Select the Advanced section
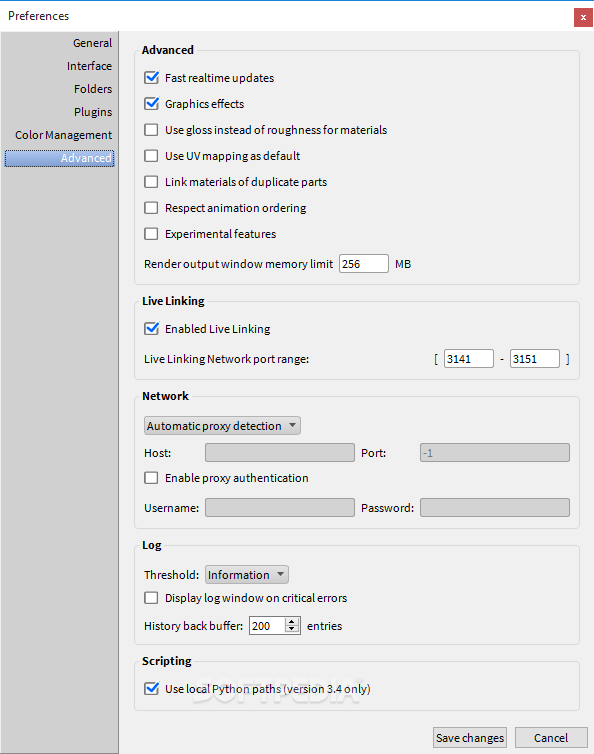This screenshot has height=754, width=594. pos(60,158)
